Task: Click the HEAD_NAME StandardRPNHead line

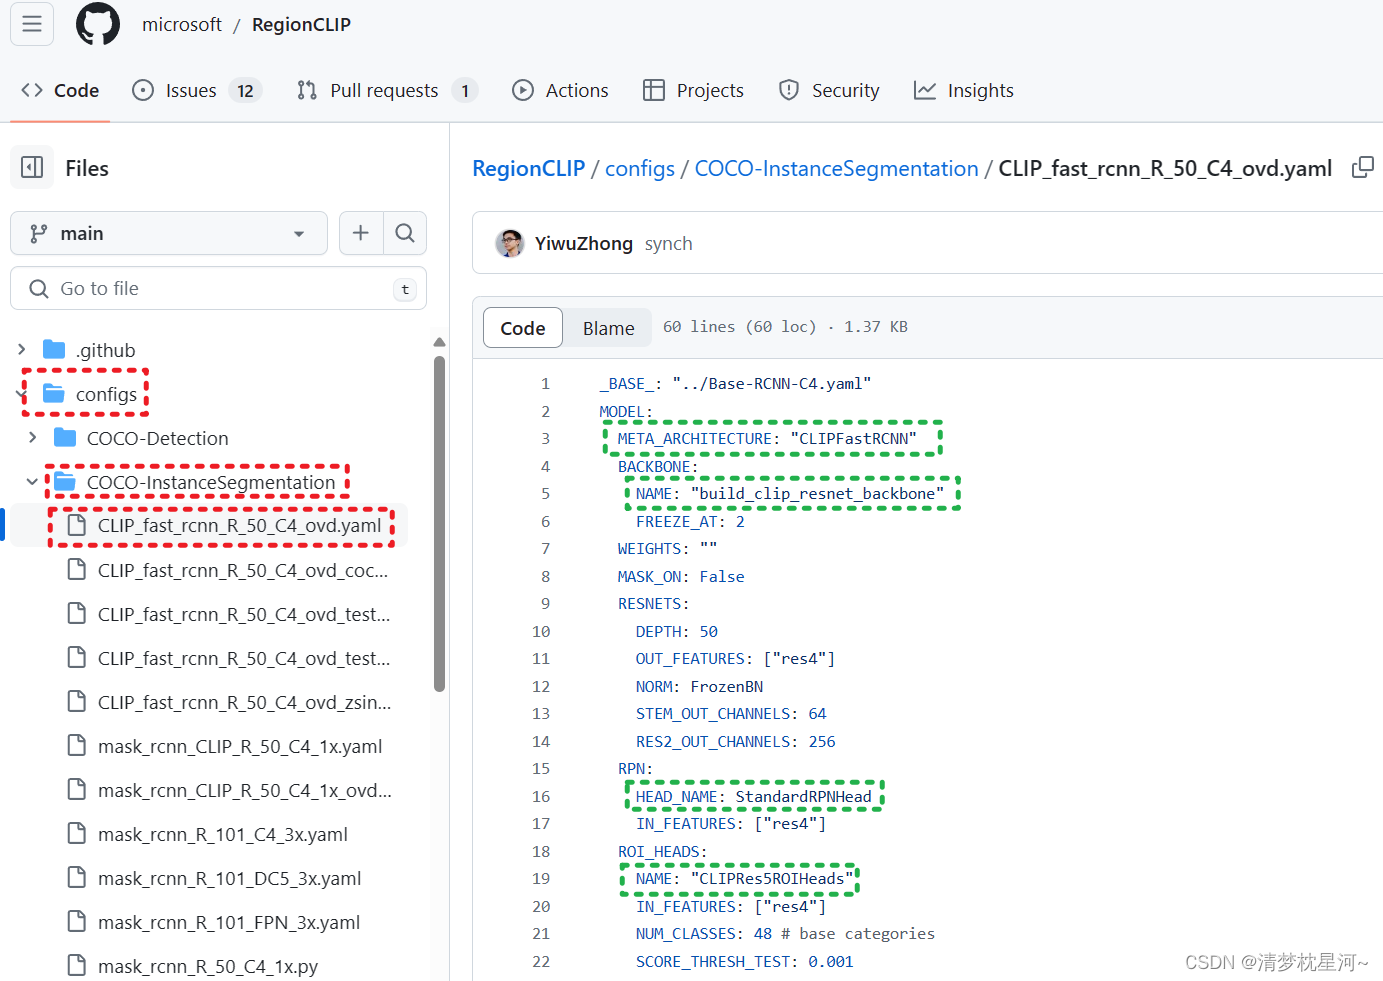Action: (753, 796)
